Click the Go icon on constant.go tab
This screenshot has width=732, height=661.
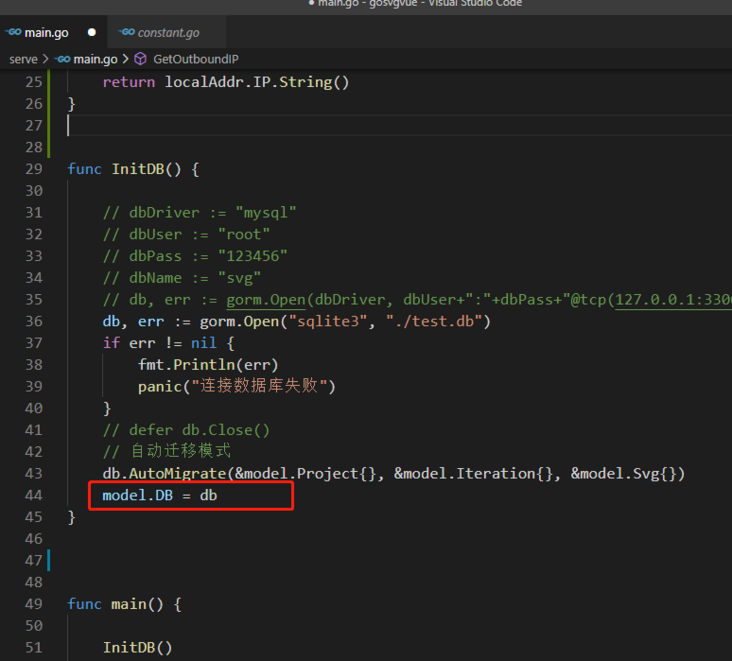click(126, 33)
